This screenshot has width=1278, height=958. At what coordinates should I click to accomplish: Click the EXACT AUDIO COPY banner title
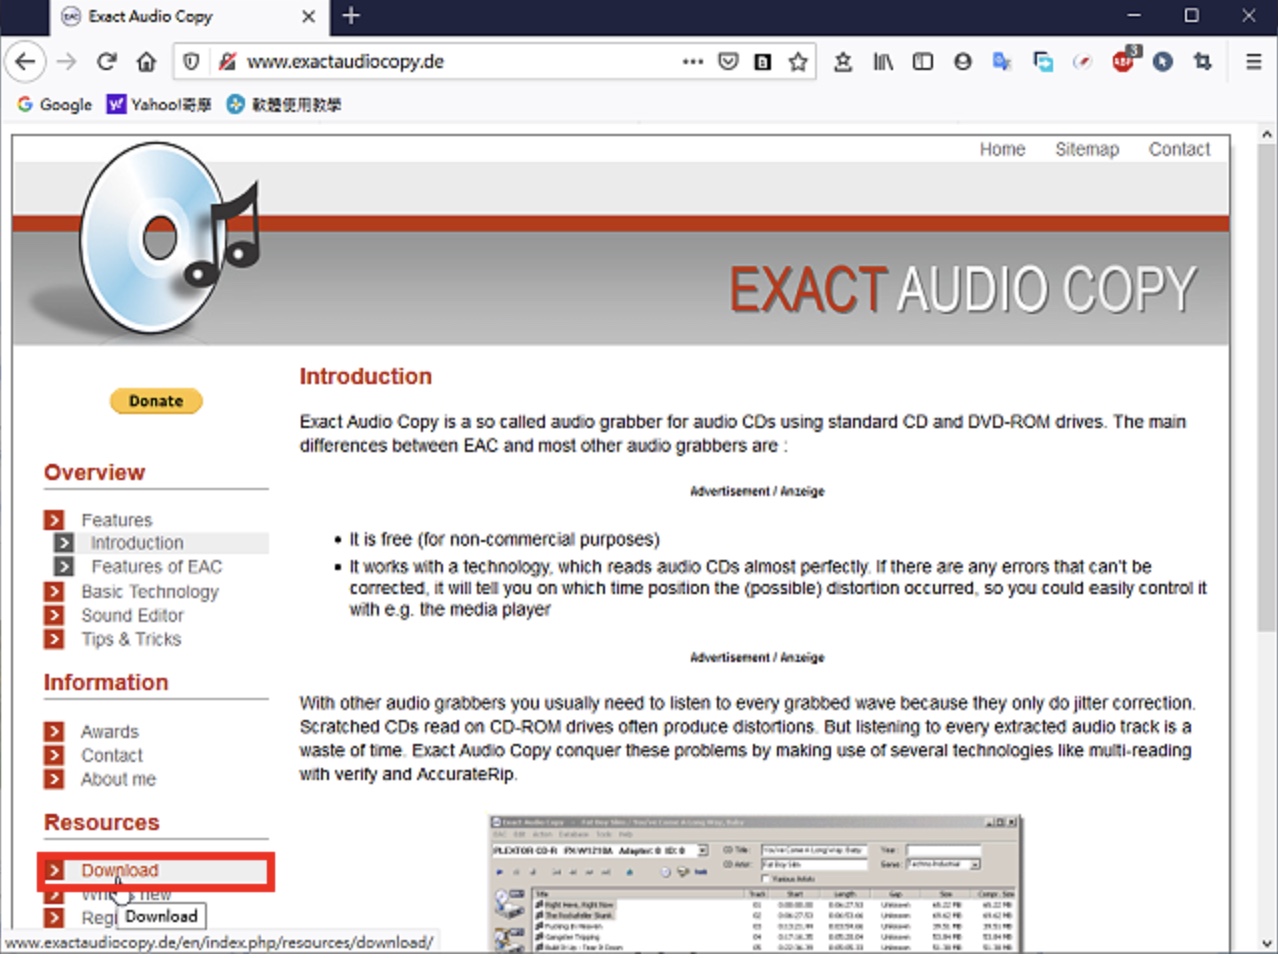963,290
